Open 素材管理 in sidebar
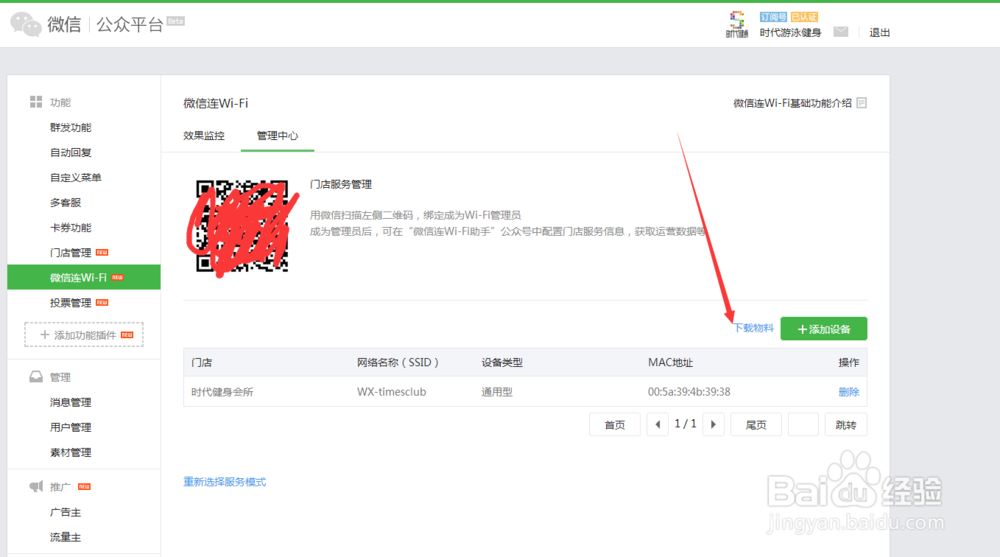Image resolution: width=1000 pixels, height=557 pixels. 70,452
